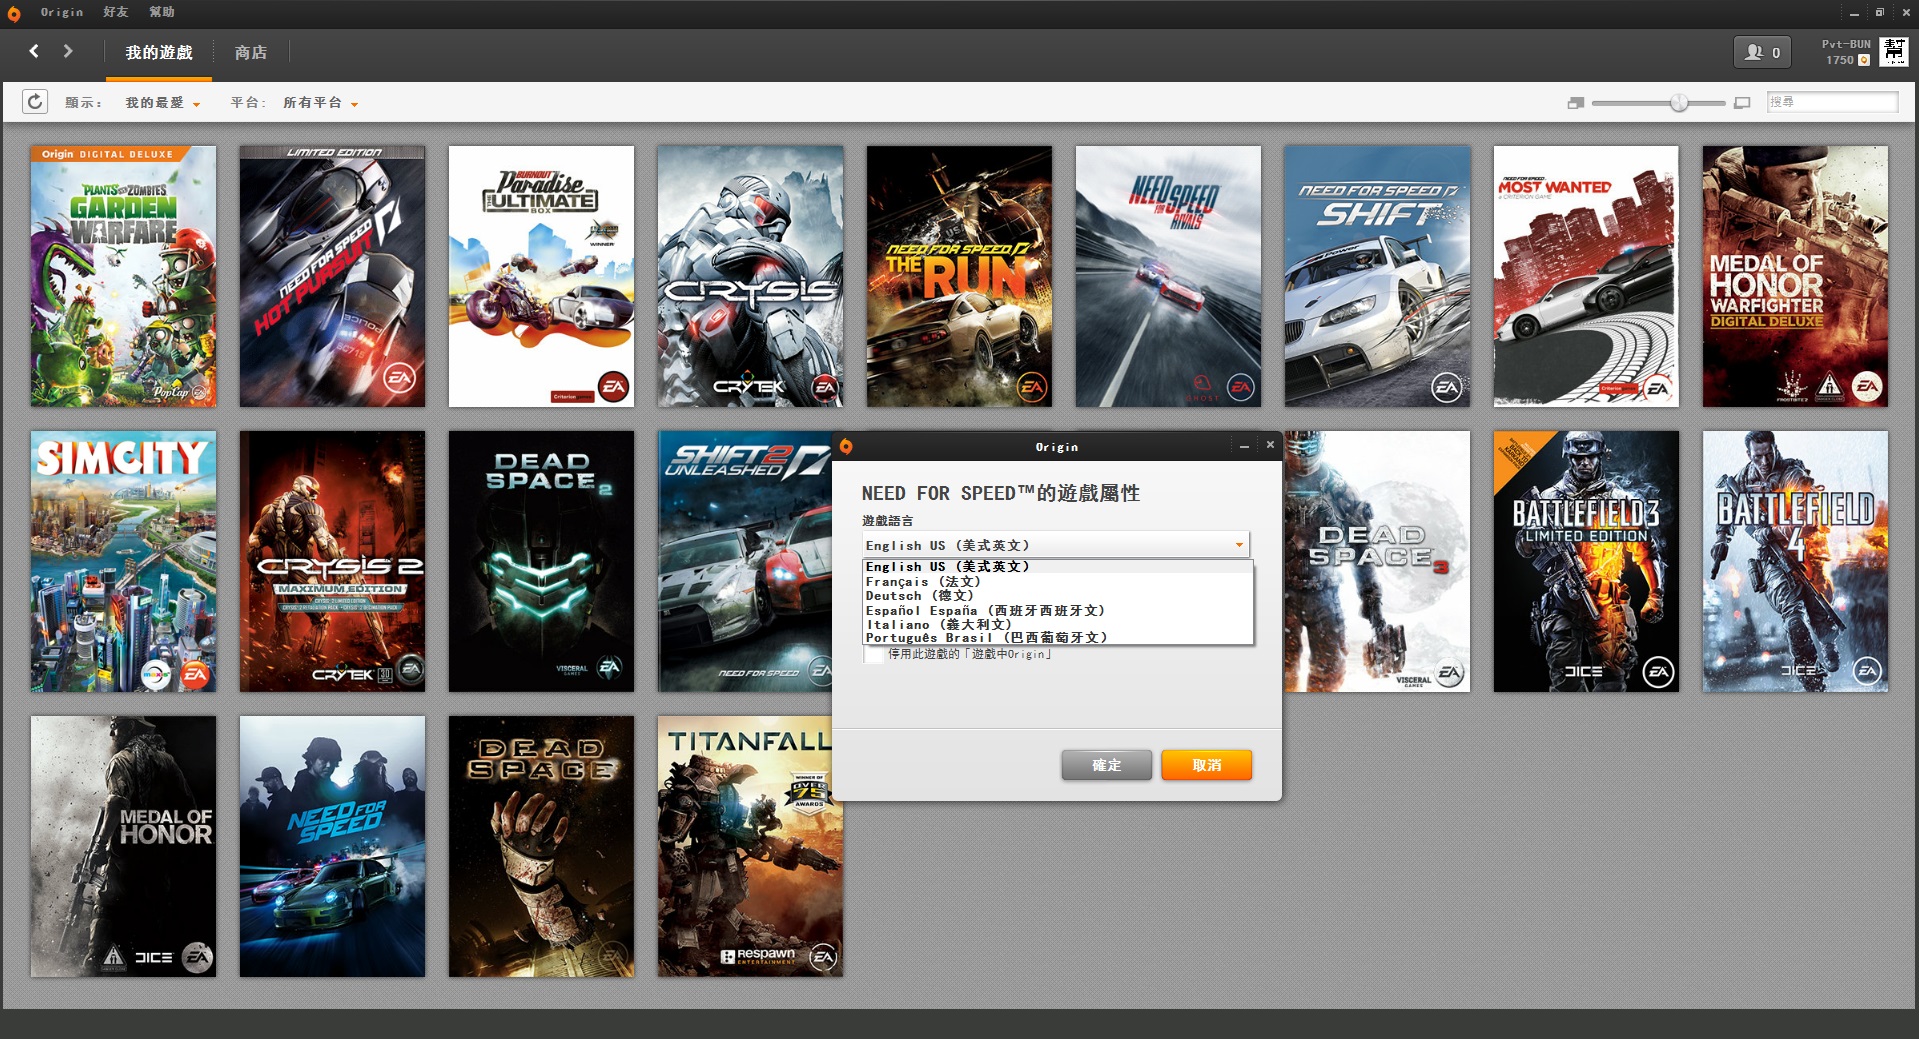The width and height of the screenshot is (1919, 1039).
Task: Select Medal of Honor Warfighter cover
Action: tap(1795, 276)
